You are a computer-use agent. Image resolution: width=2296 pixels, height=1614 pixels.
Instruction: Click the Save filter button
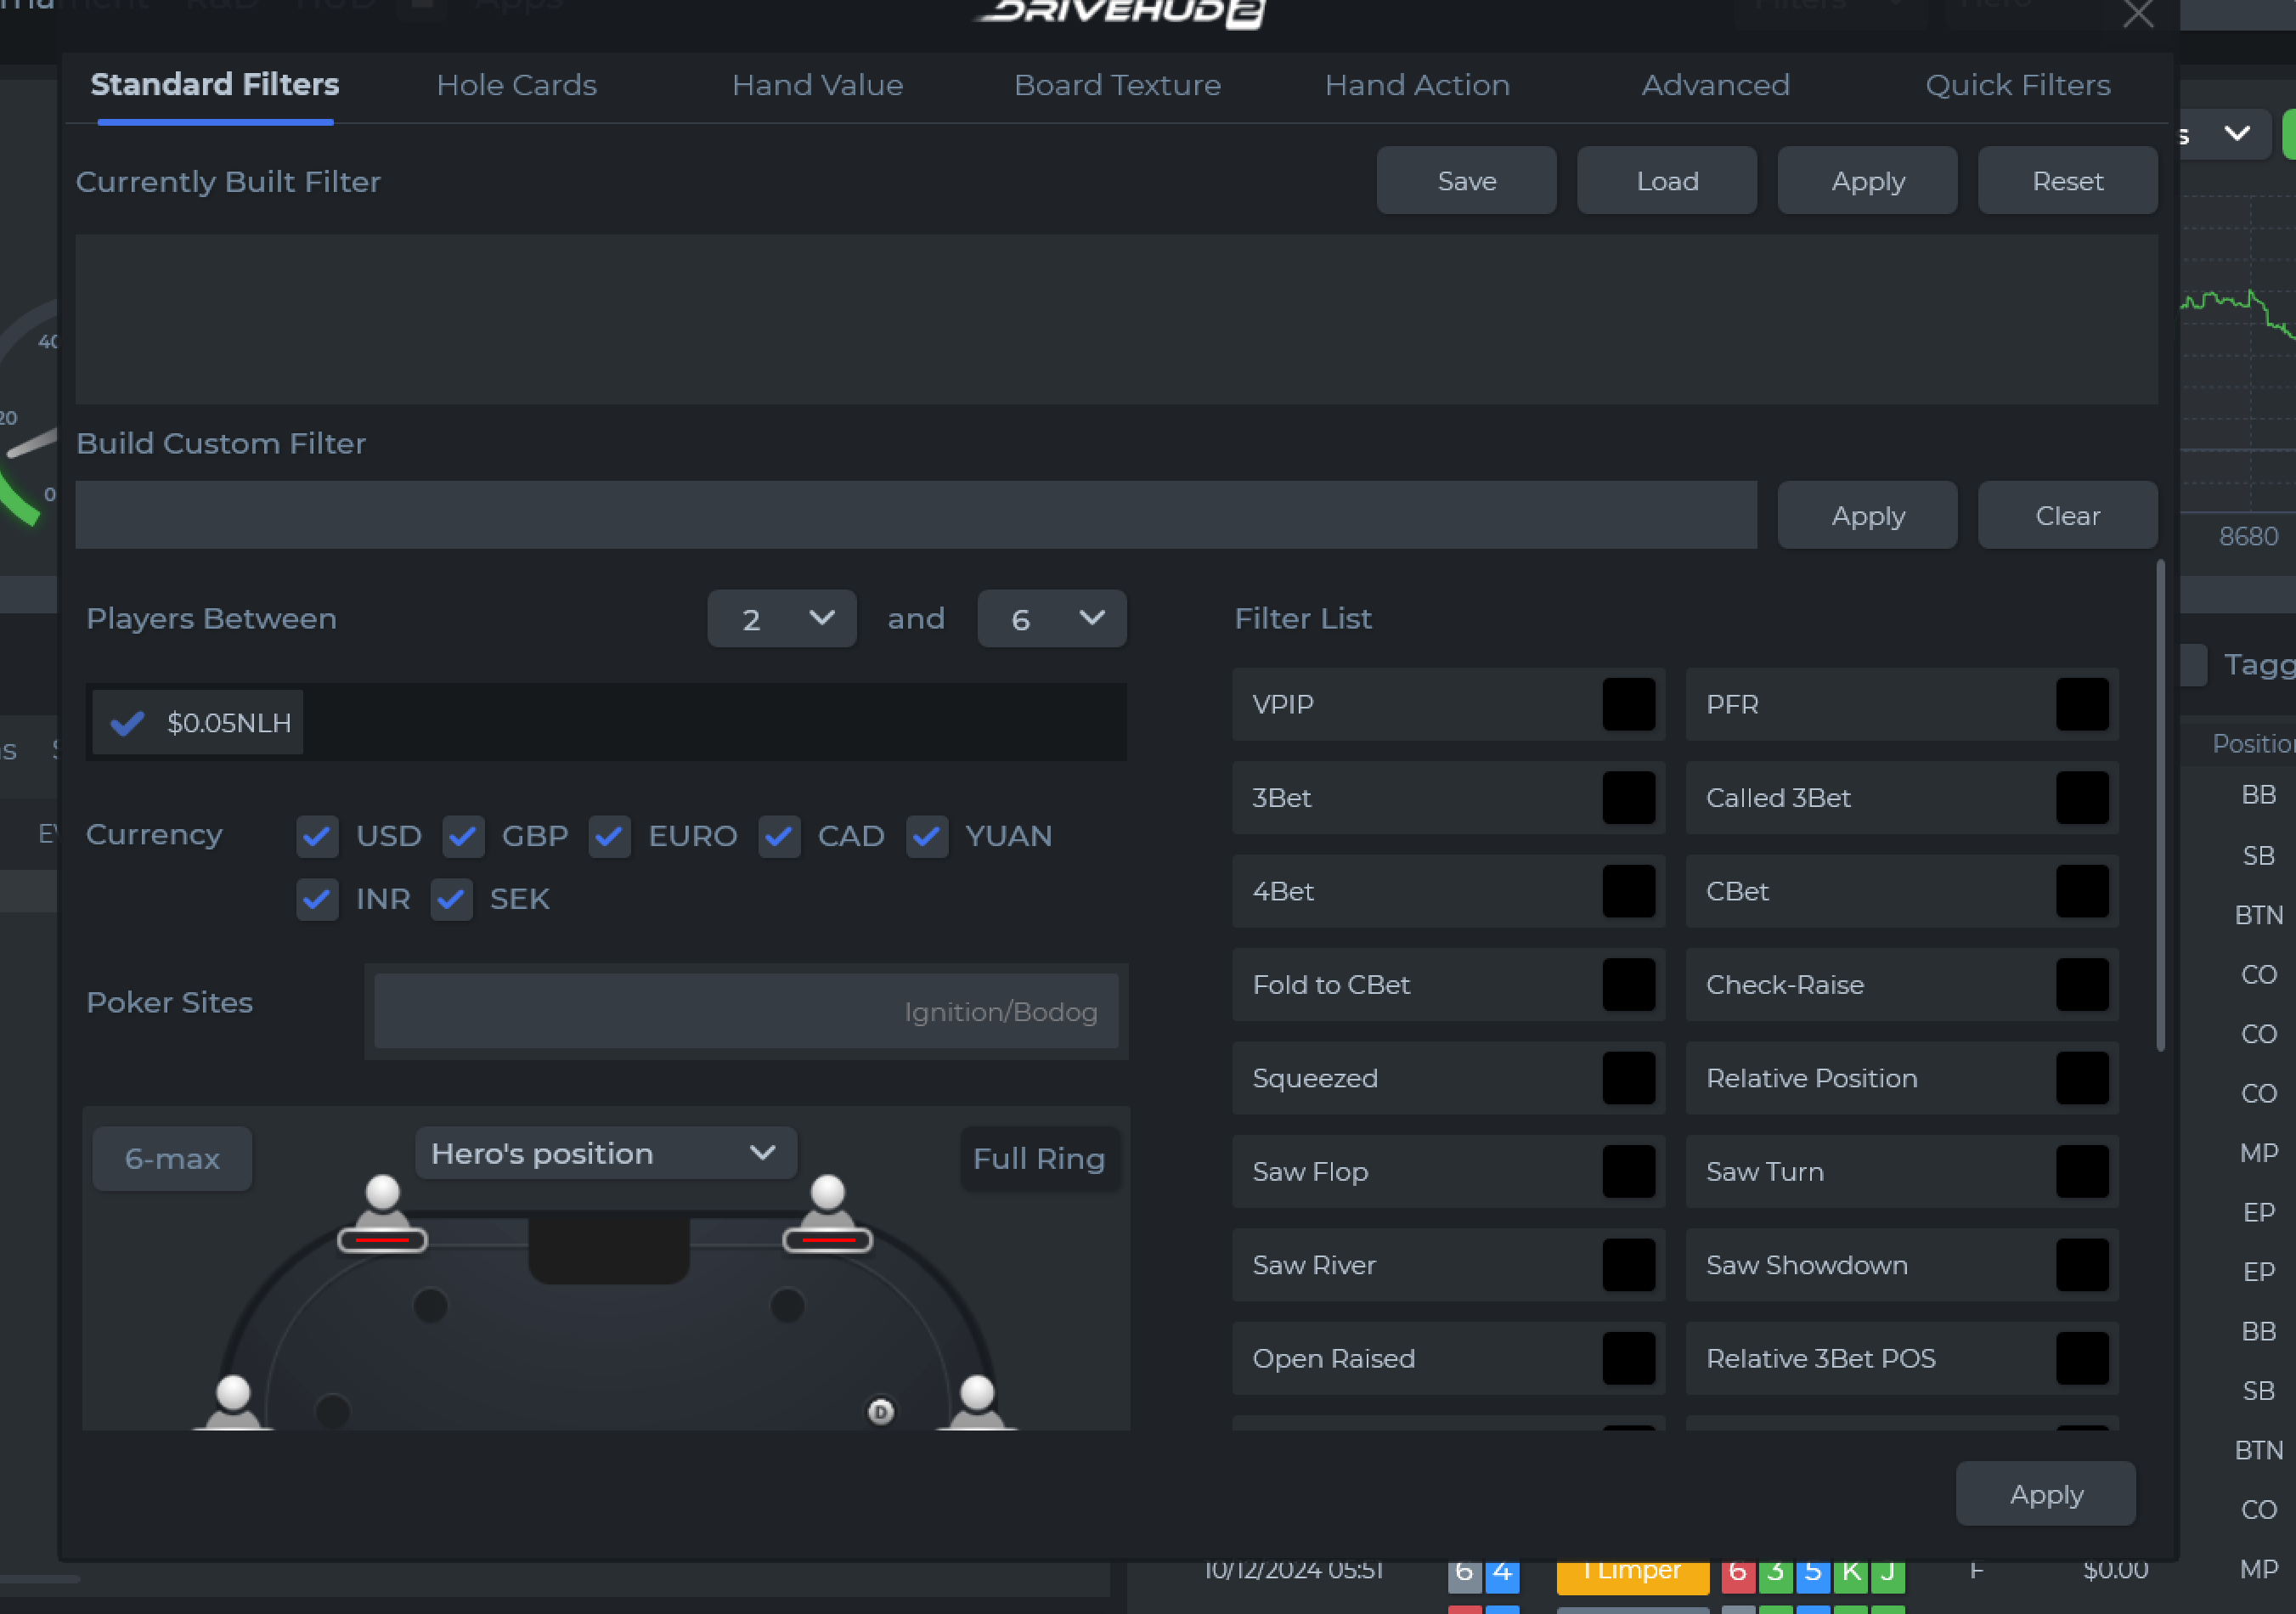(x=1466, y=181)
